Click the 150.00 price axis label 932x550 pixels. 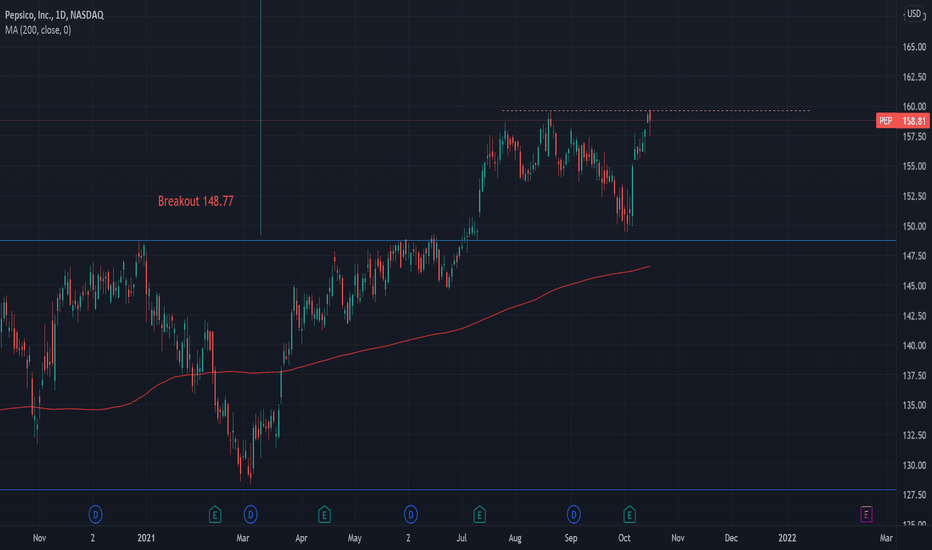pyautogui.click(x=914, y=226)
